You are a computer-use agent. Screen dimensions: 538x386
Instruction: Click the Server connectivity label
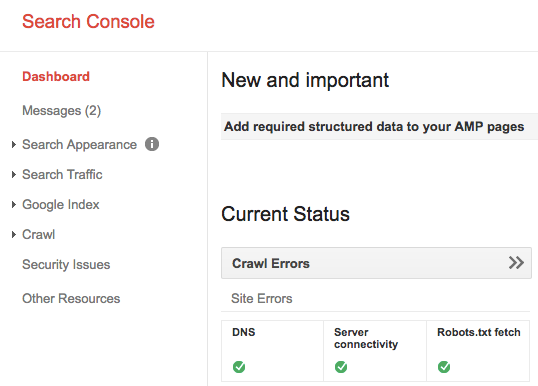coord(366,338)
